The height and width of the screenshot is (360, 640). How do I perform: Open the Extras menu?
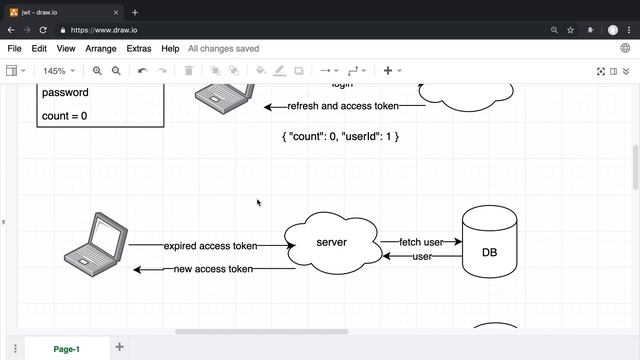click(x=139, y=49)
